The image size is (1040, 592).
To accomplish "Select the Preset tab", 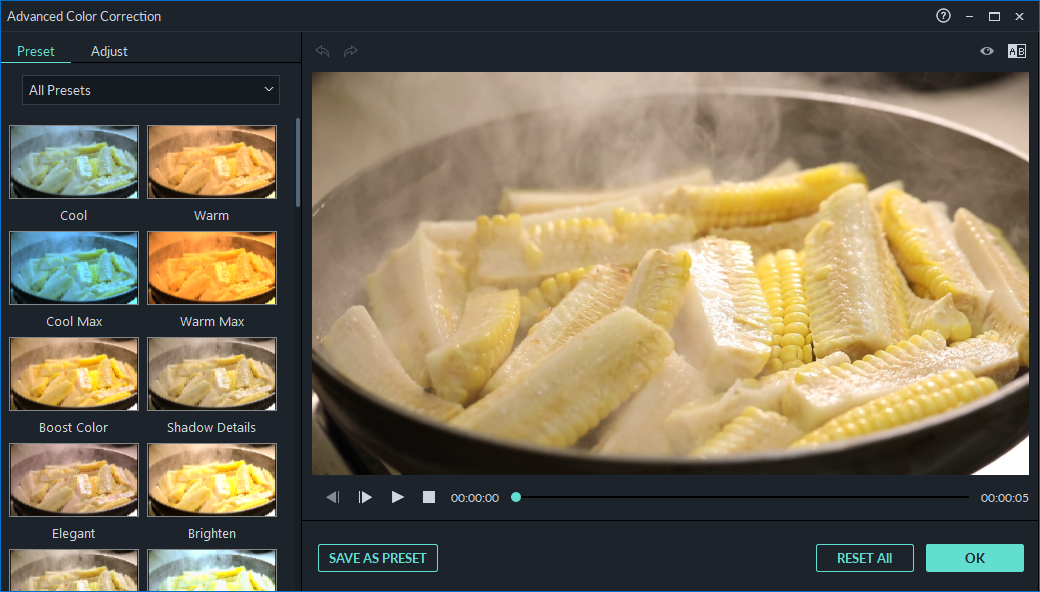I will pyautogui.click(x=36, y=51).
